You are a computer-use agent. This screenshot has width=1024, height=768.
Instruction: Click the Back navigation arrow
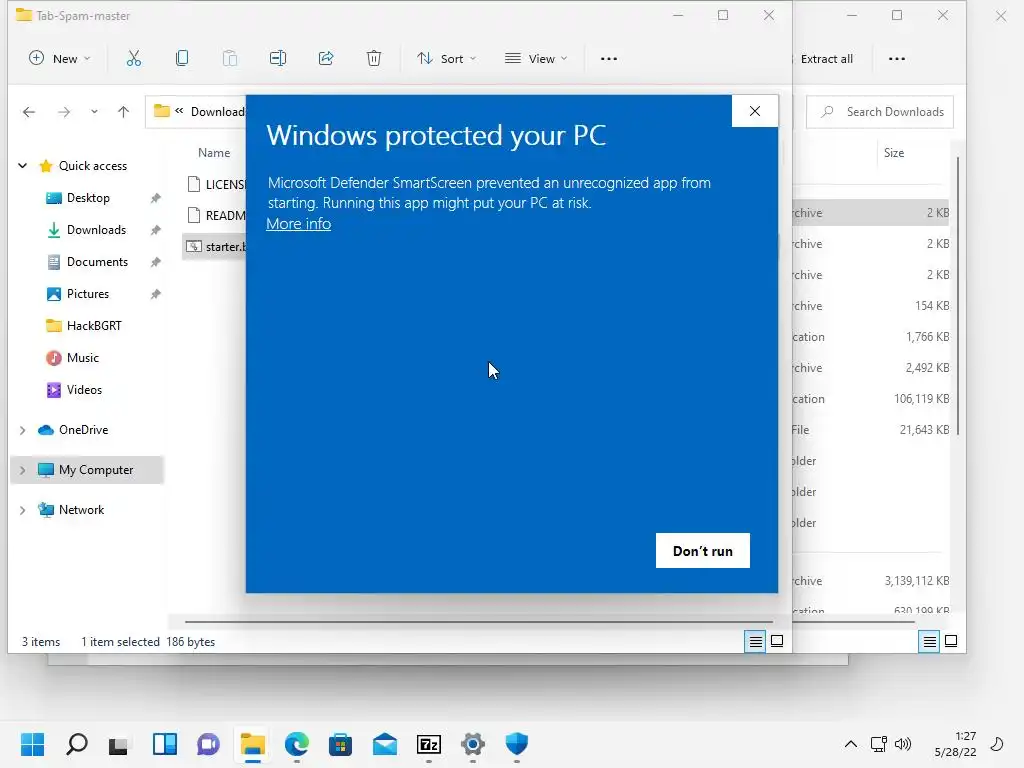point(29,112)
